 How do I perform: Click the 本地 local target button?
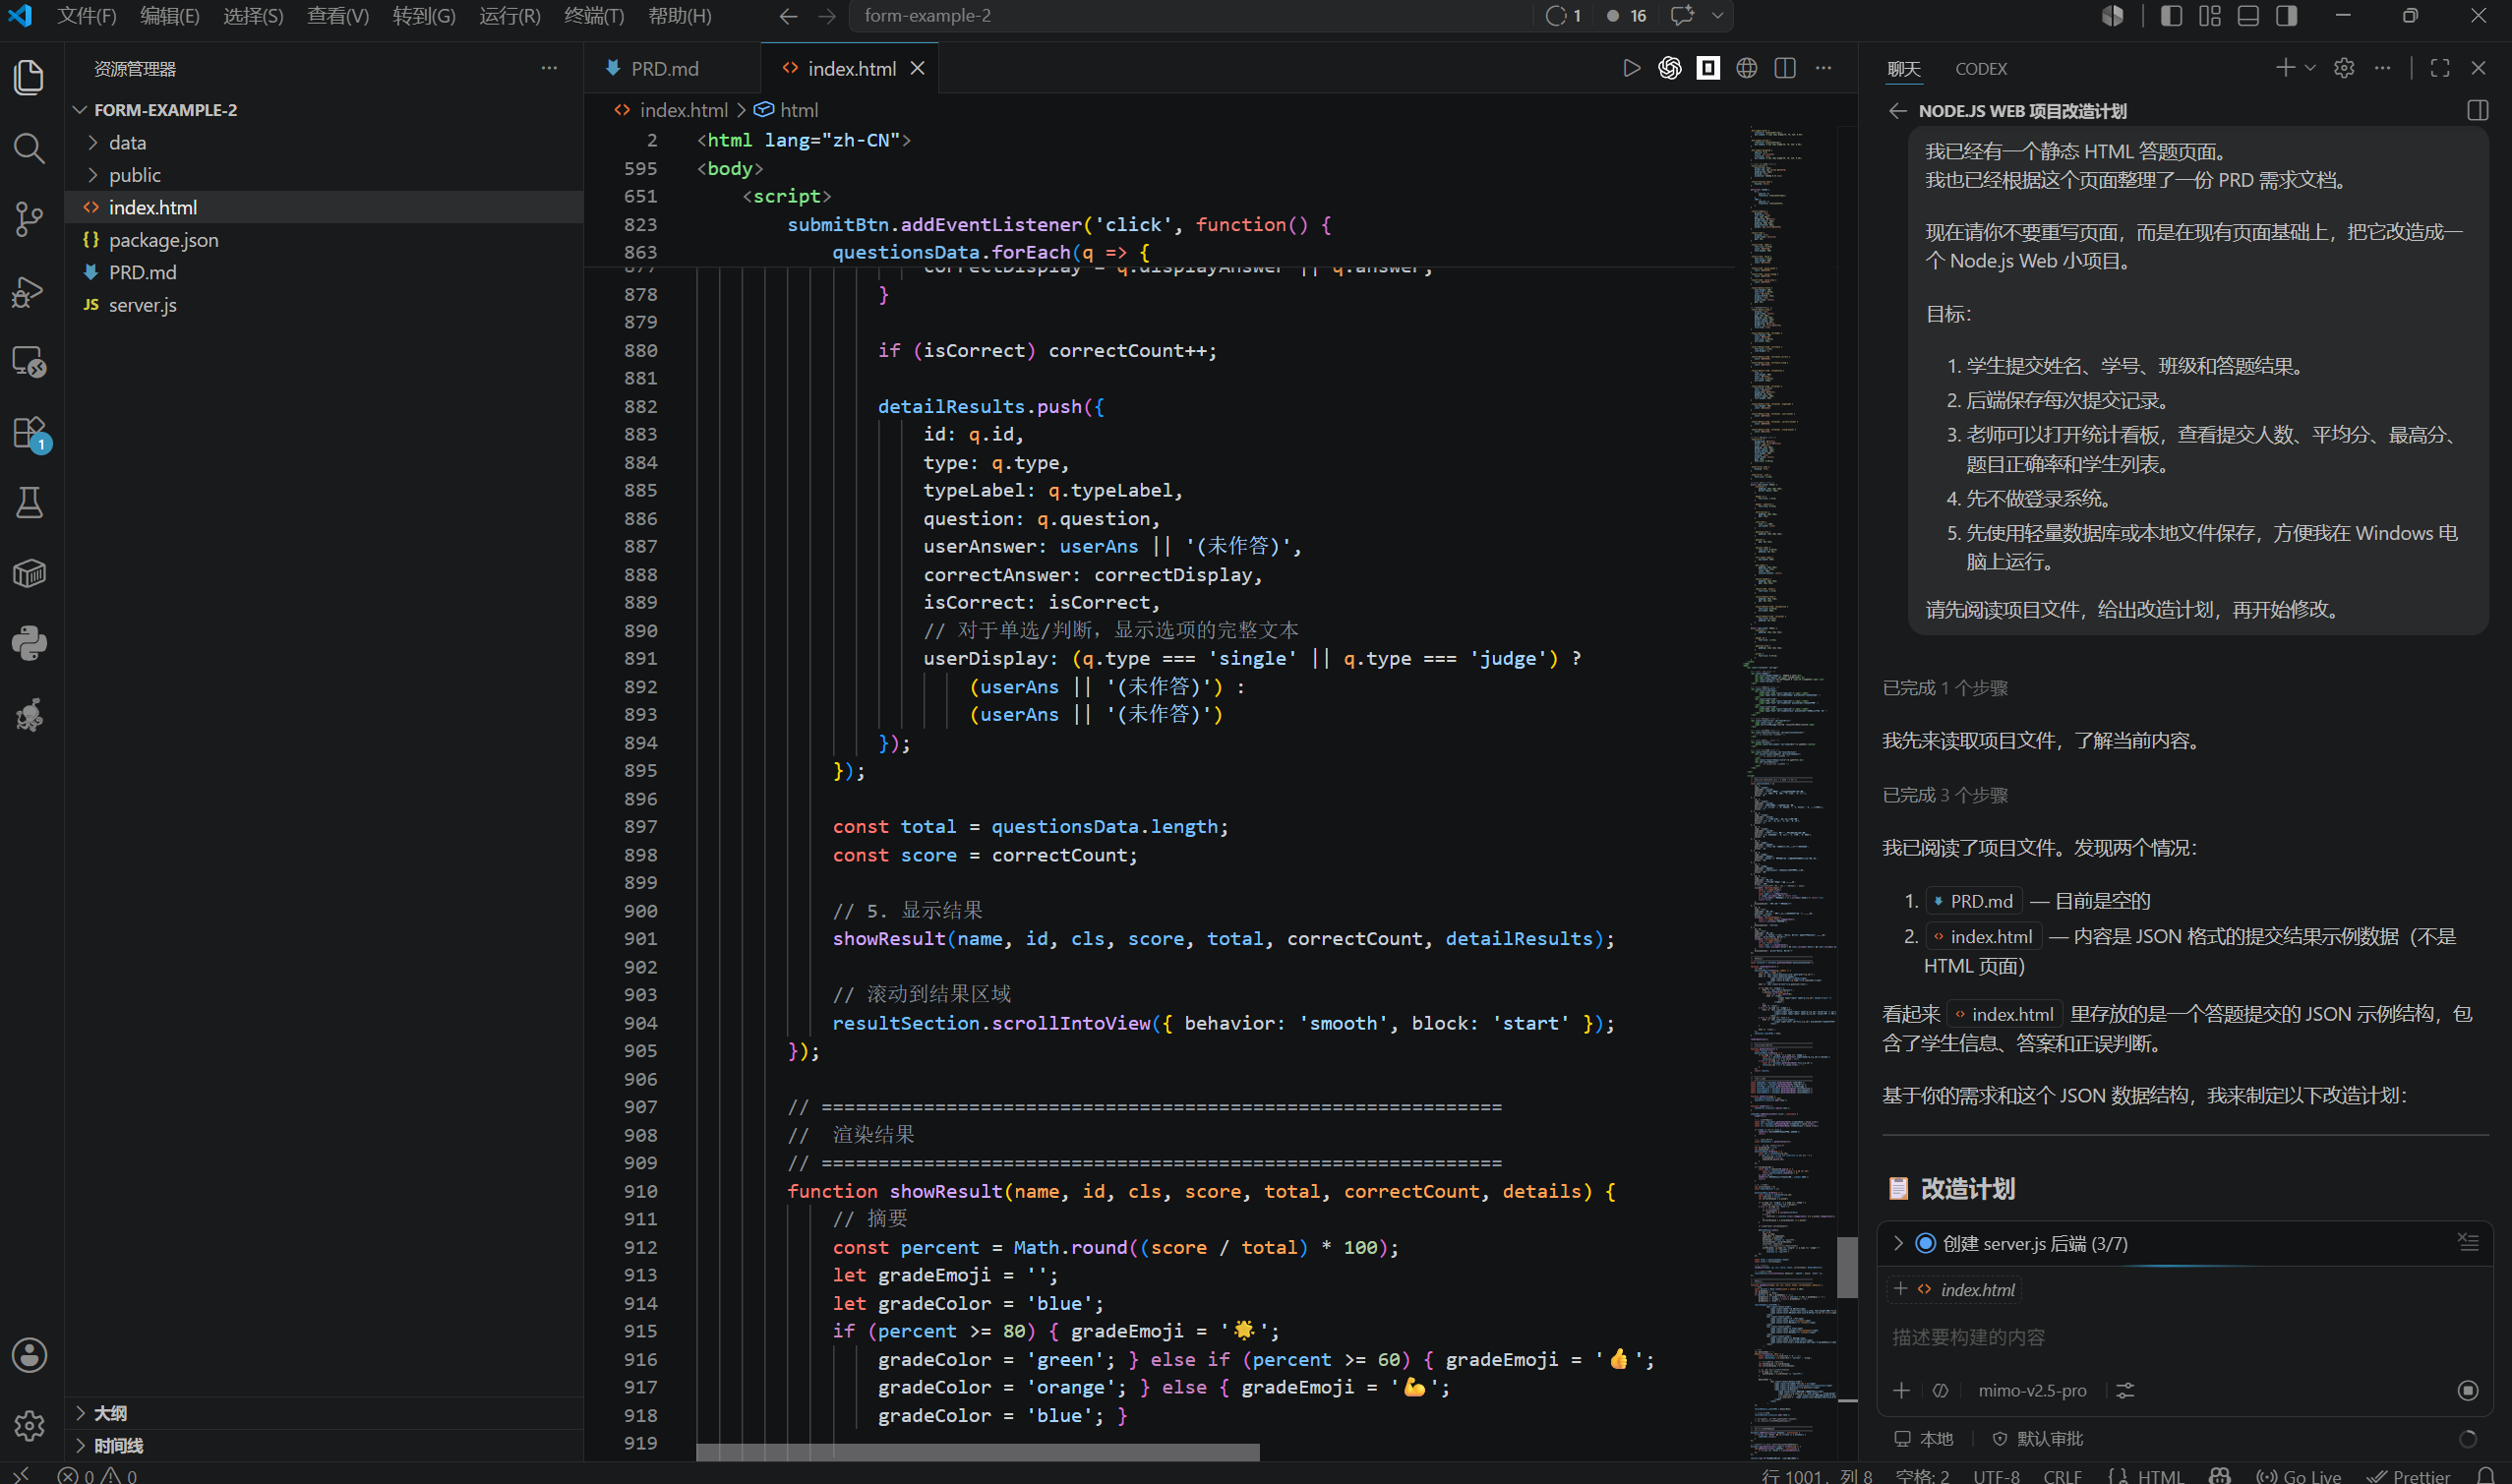[x=1924, y=1438]
